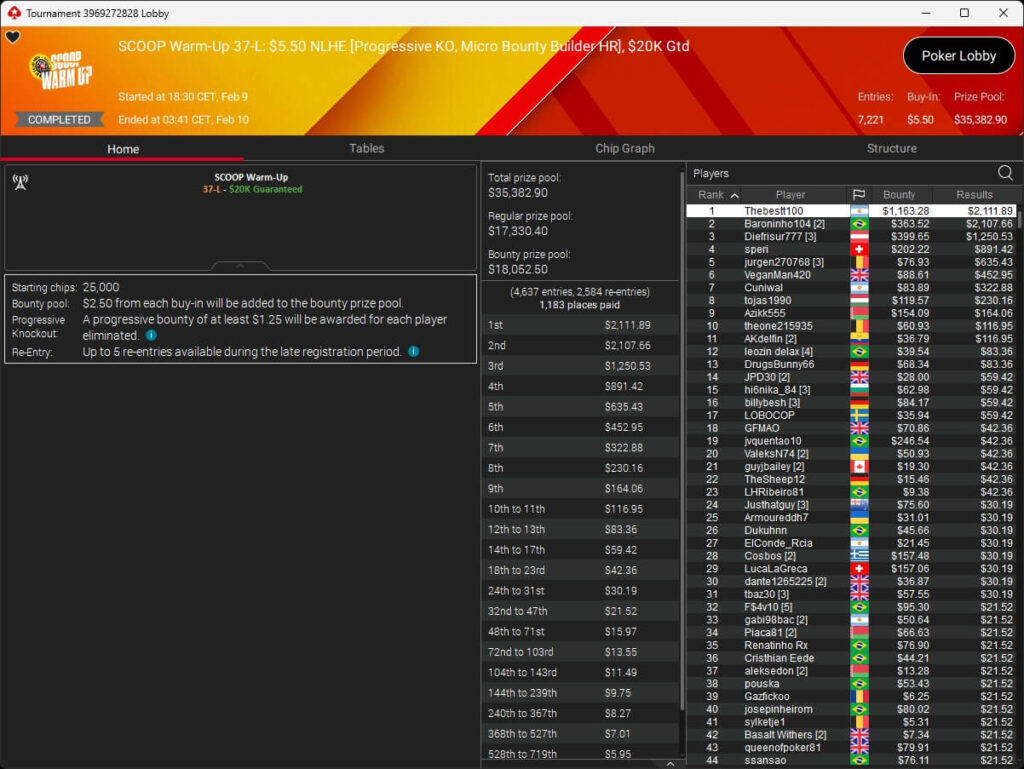
Task: Open the player search magnifier
Action: [x=1005, y=173]
